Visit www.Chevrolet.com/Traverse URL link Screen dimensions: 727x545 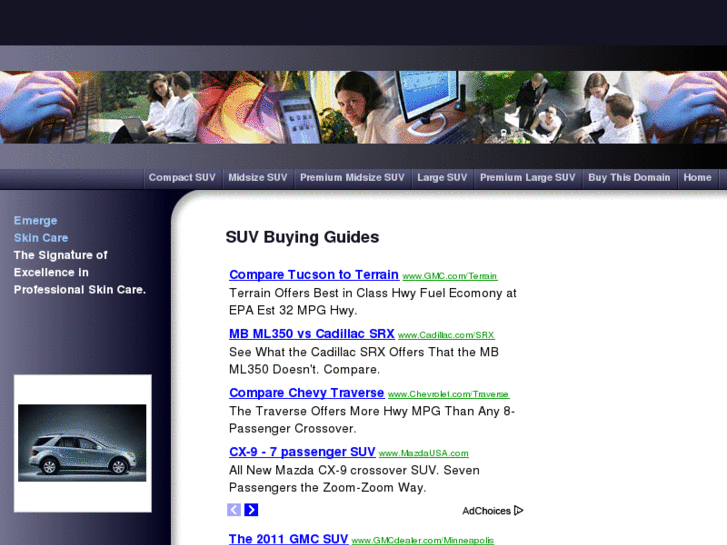(x=448, y=394)
